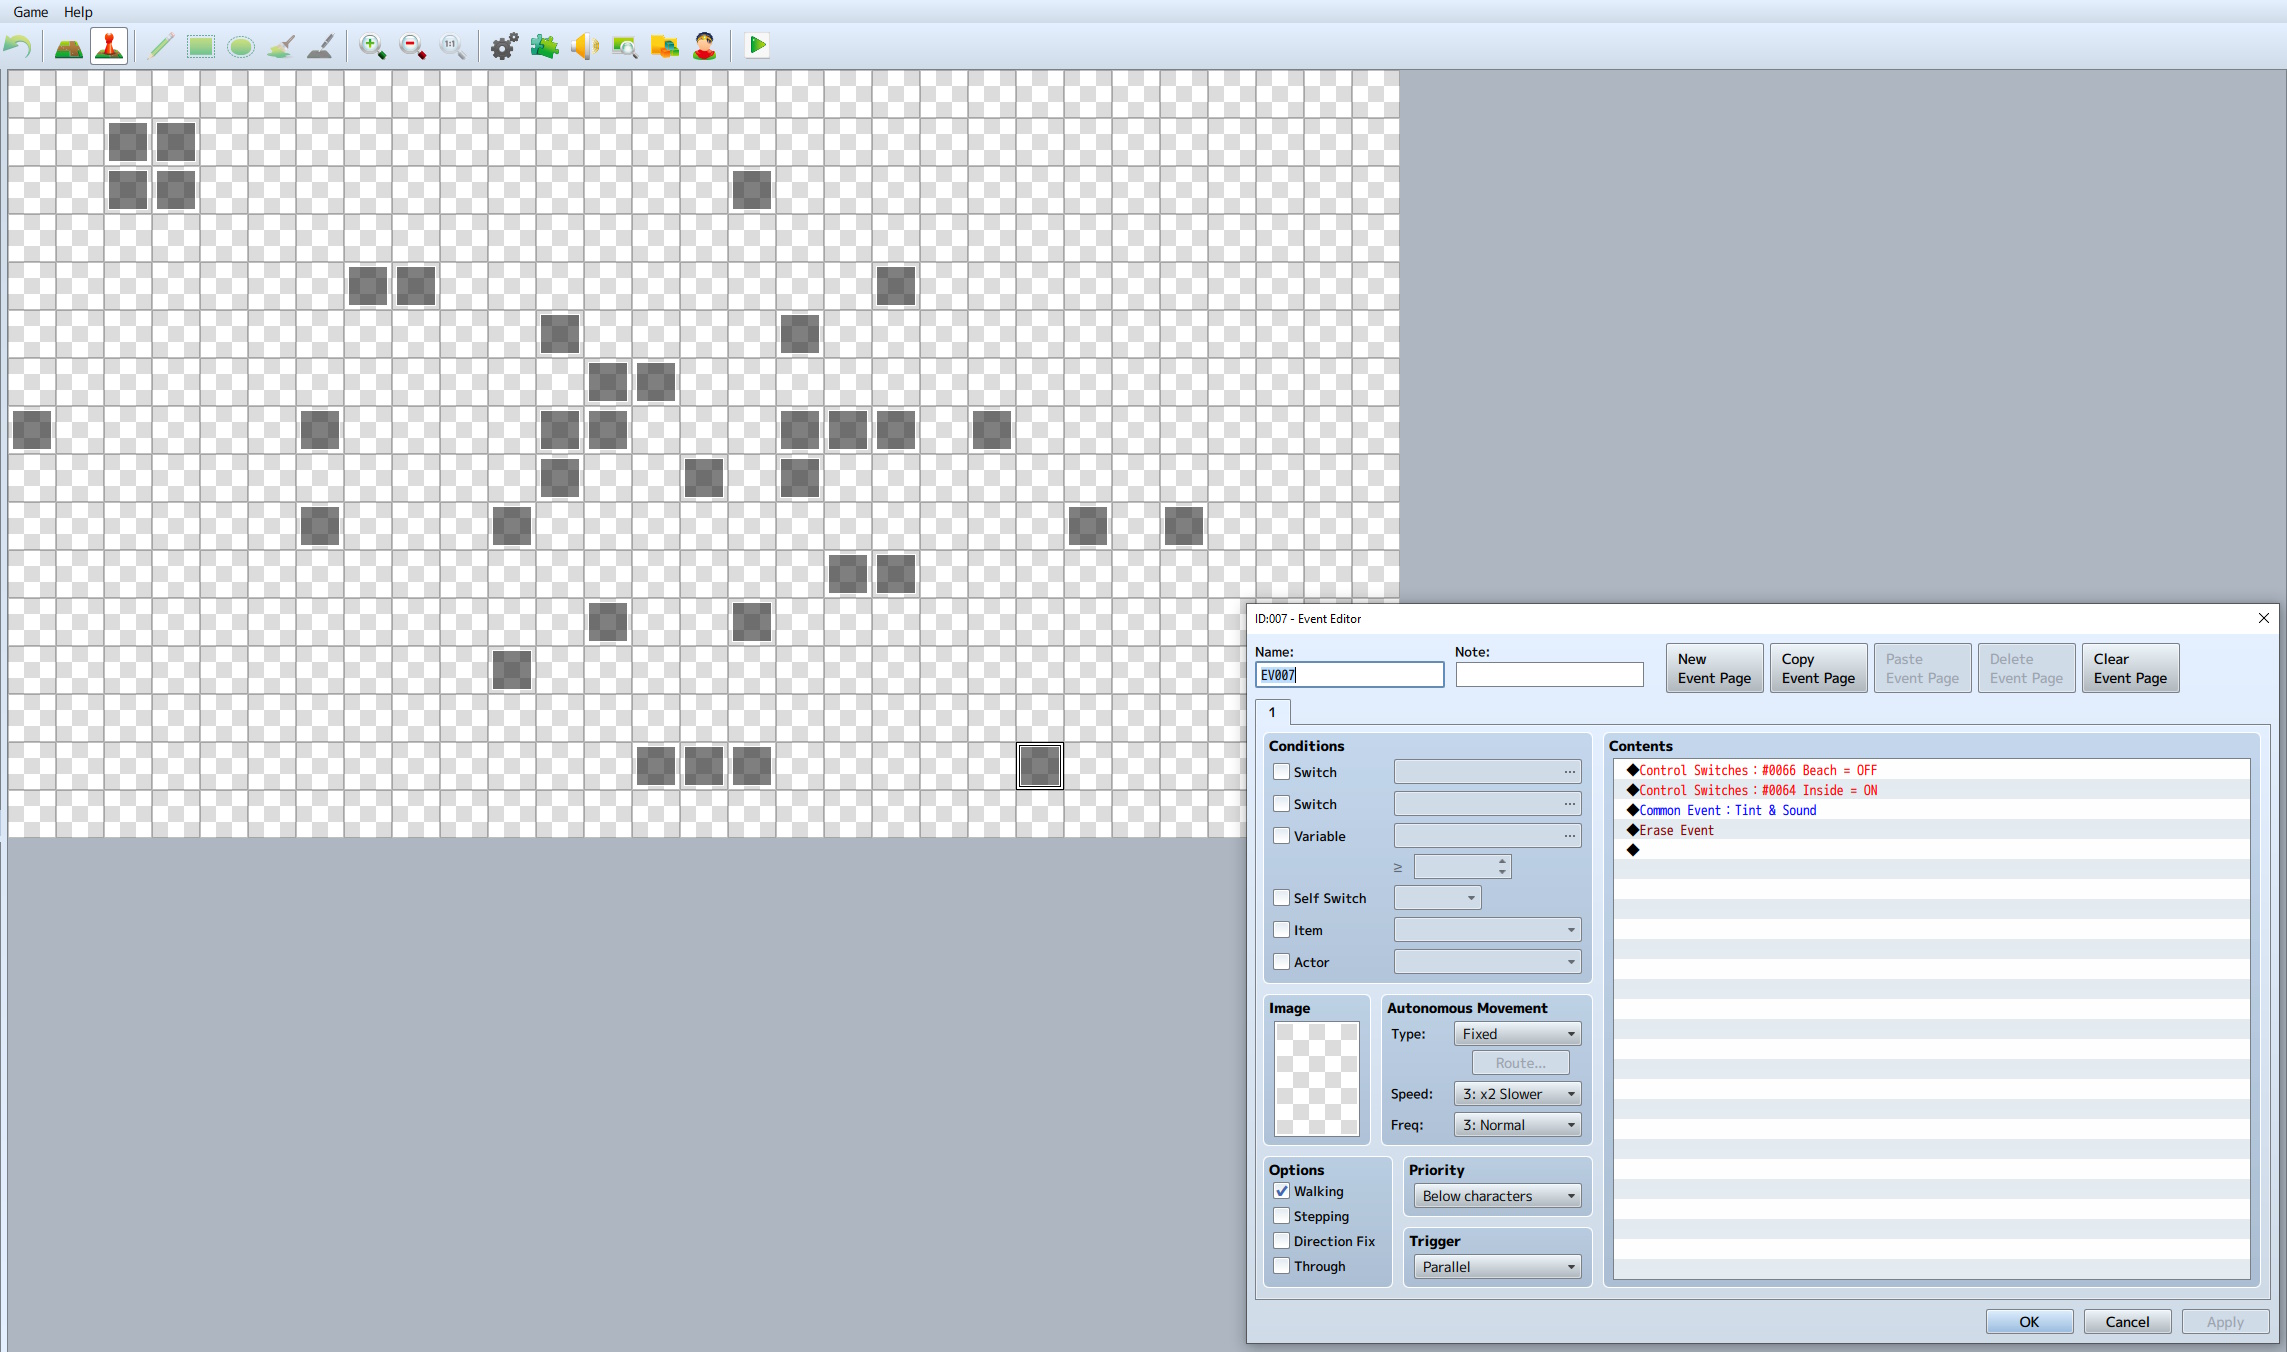Screen dimensions: 2287x1352
Task: Enable the Self Switch condition
Action: click(x=1281, y=898)
